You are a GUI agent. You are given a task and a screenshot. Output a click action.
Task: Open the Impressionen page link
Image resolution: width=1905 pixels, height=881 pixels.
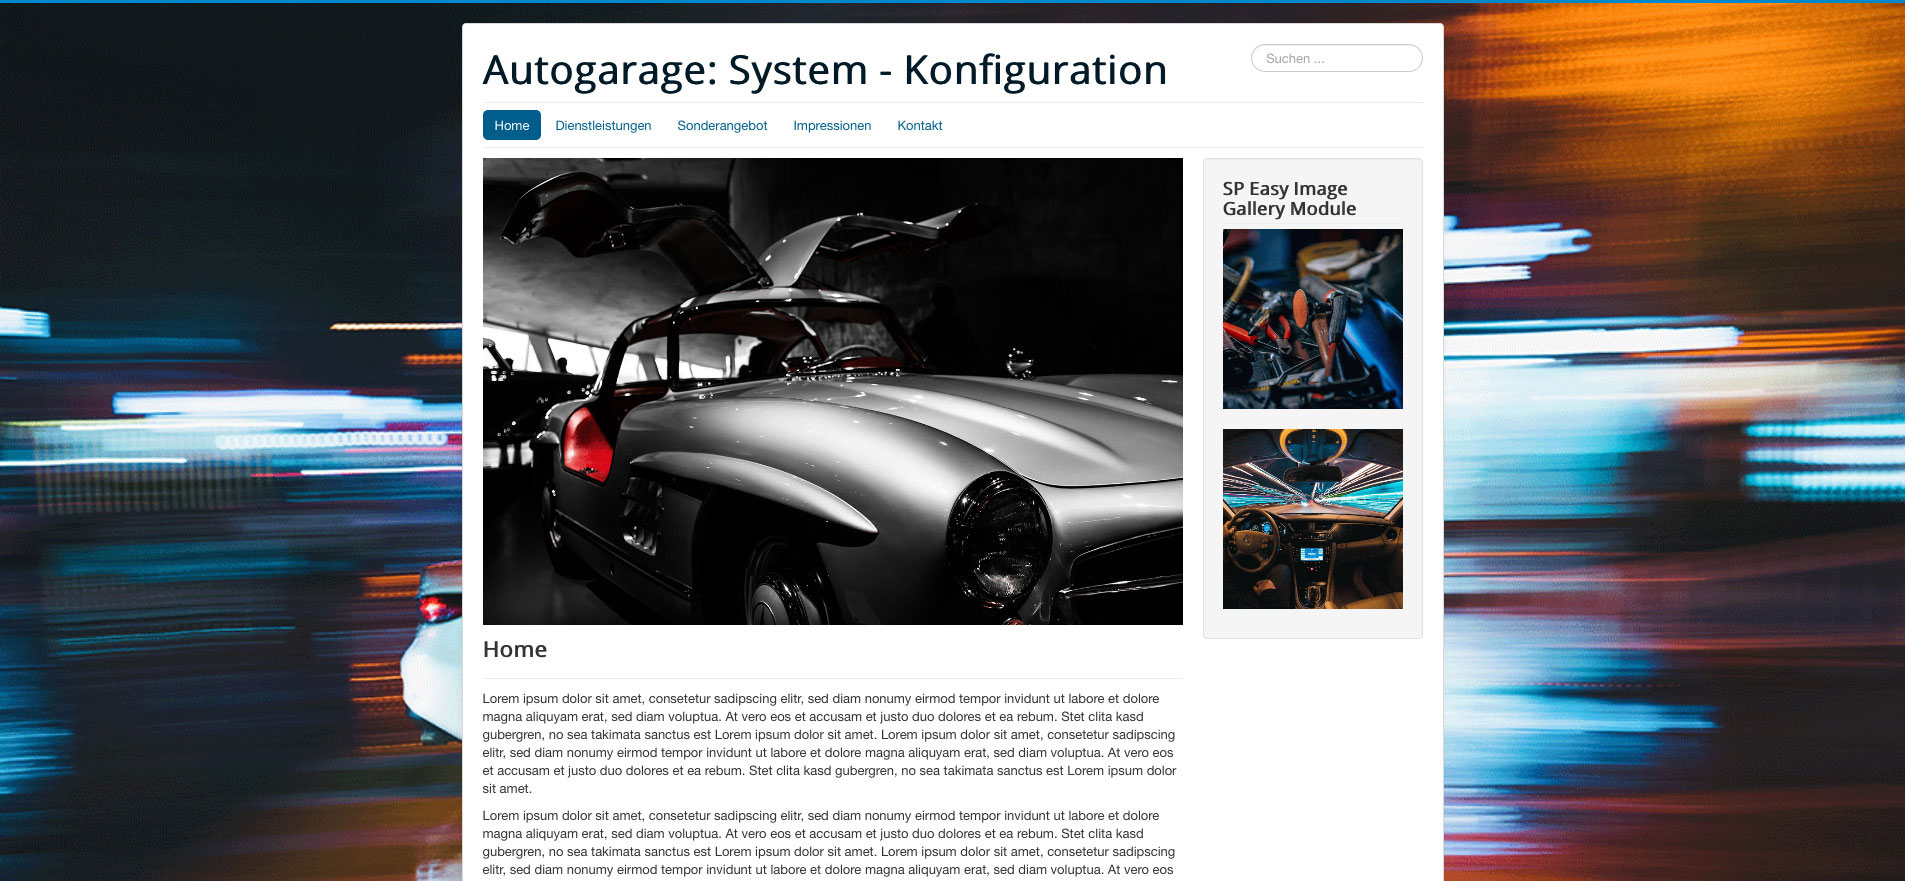click(832, 125)
